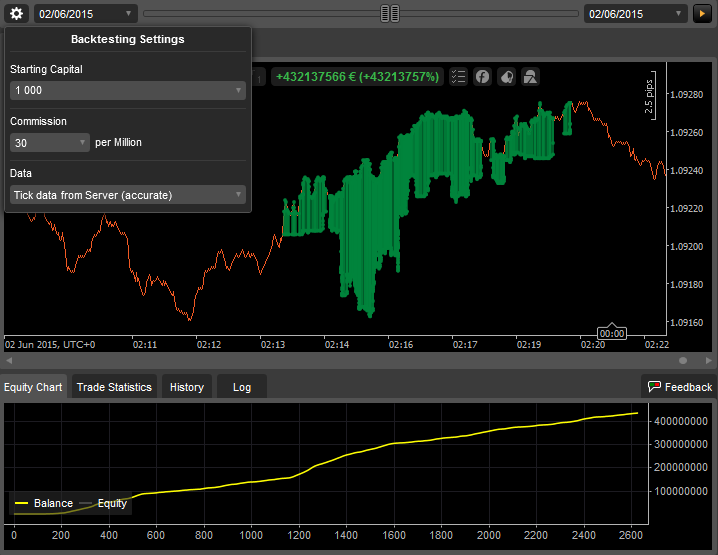Click the date range slider handle
Image resolution: width=718 pixels, height=555 pixels.
pos(390,13)
